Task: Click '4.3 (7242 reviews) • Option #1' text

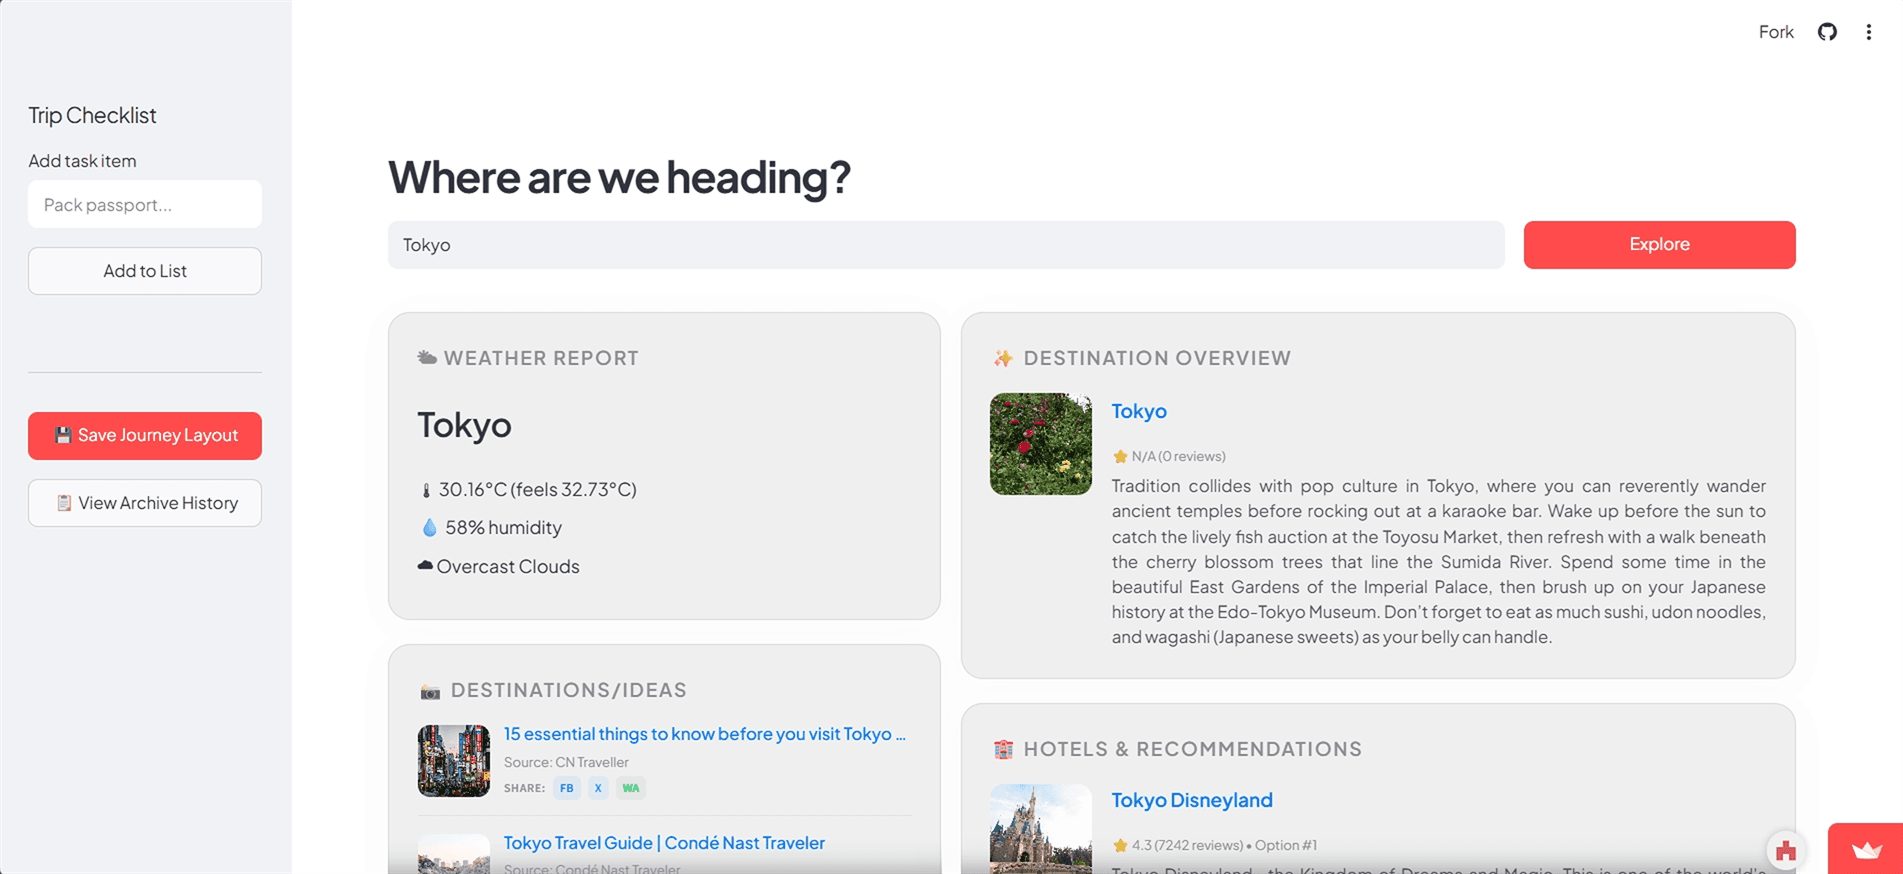Action: pos(1224,845)
